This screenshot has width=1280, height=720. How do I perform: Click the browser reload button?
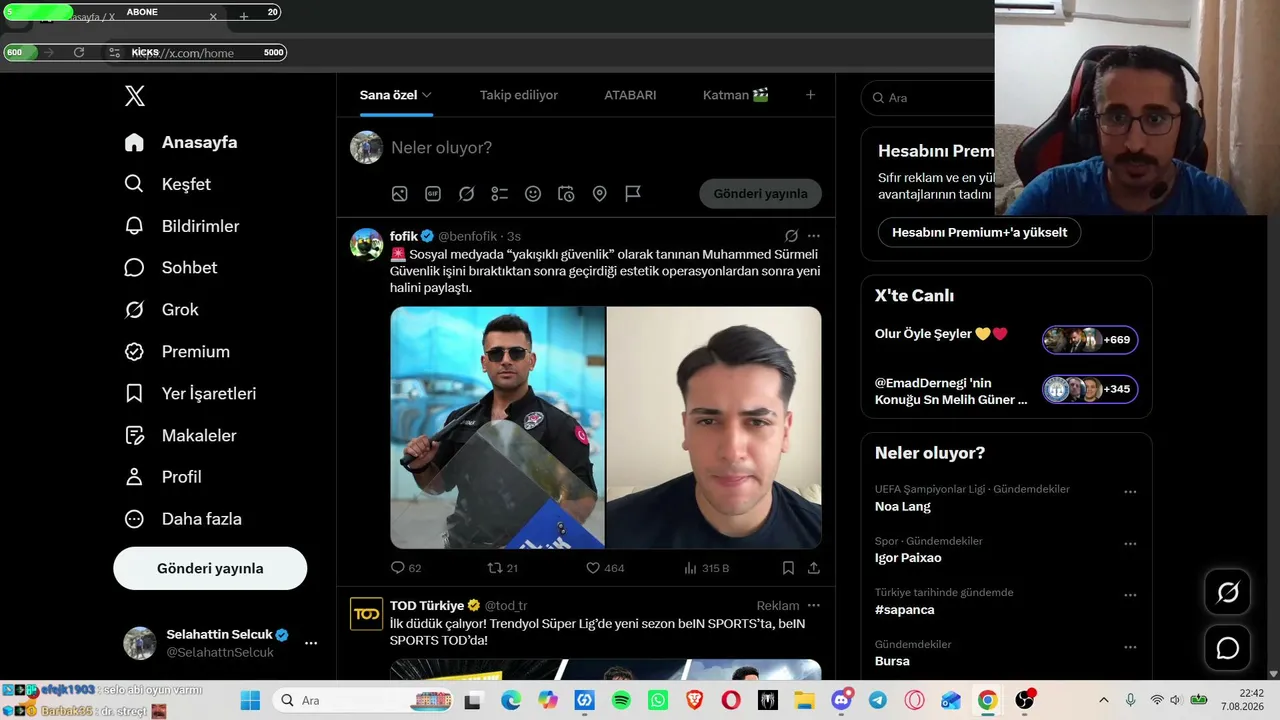tap(79, 52)
